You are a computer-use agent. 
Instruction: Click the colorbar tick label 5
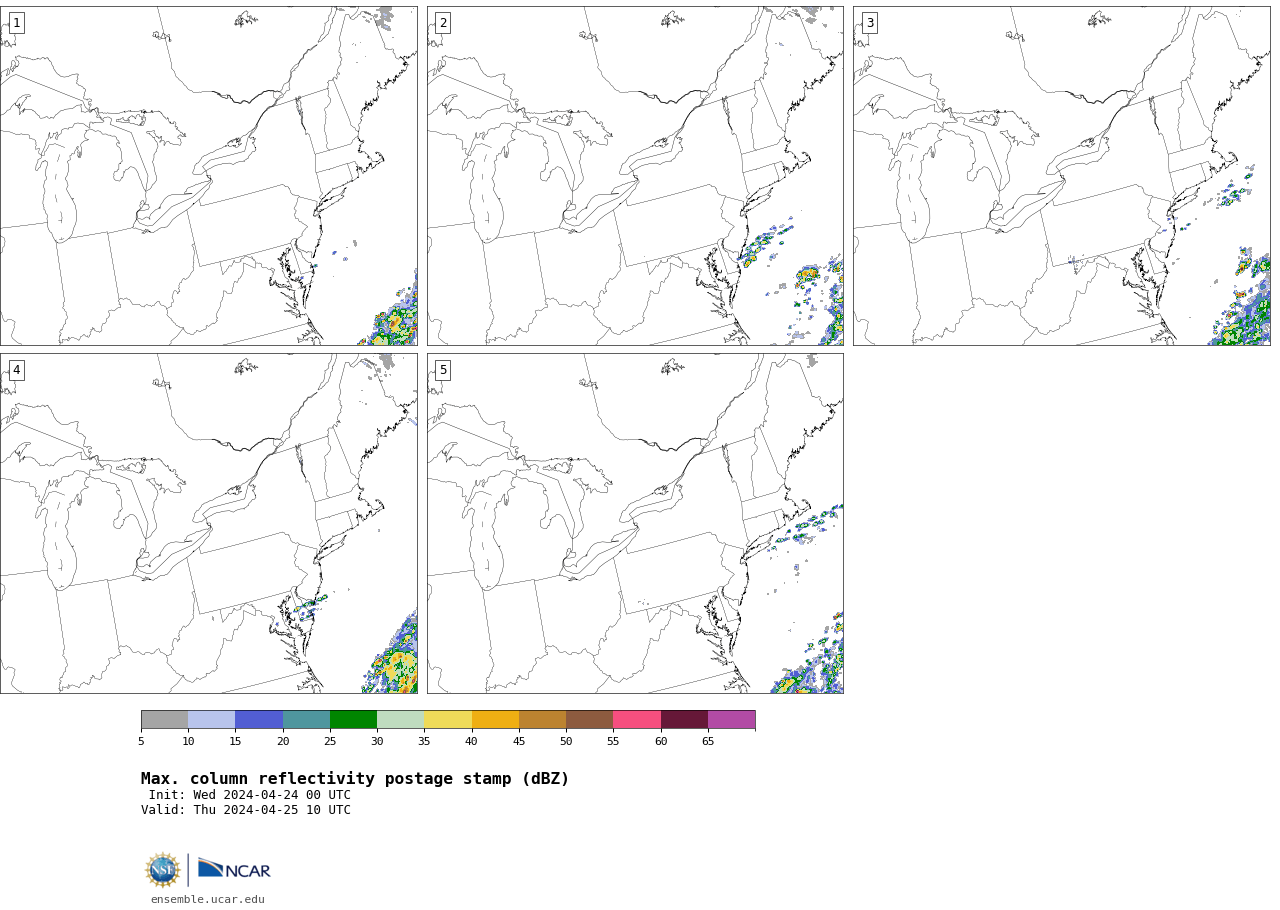click(x=141, y=741)
